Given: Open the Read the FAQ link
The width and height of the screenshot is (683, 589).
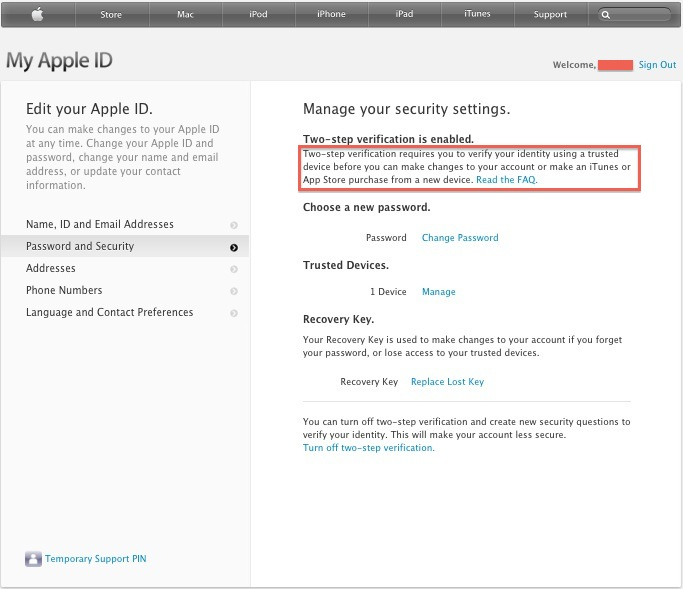Looking at the screenshot, I should point(507,180).
